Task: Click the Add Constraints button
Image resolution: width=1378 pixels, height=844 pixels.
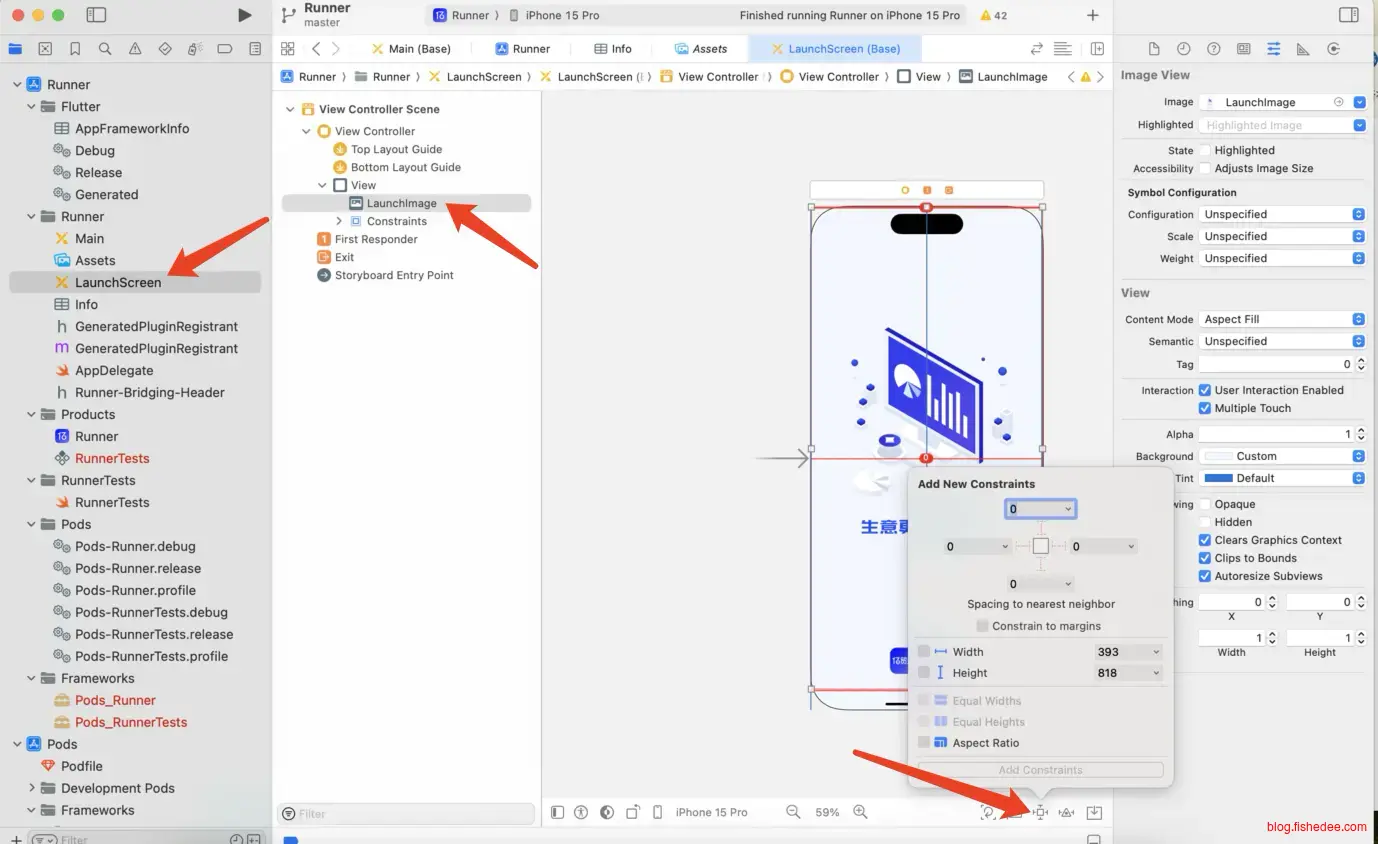Action: 1040,770
